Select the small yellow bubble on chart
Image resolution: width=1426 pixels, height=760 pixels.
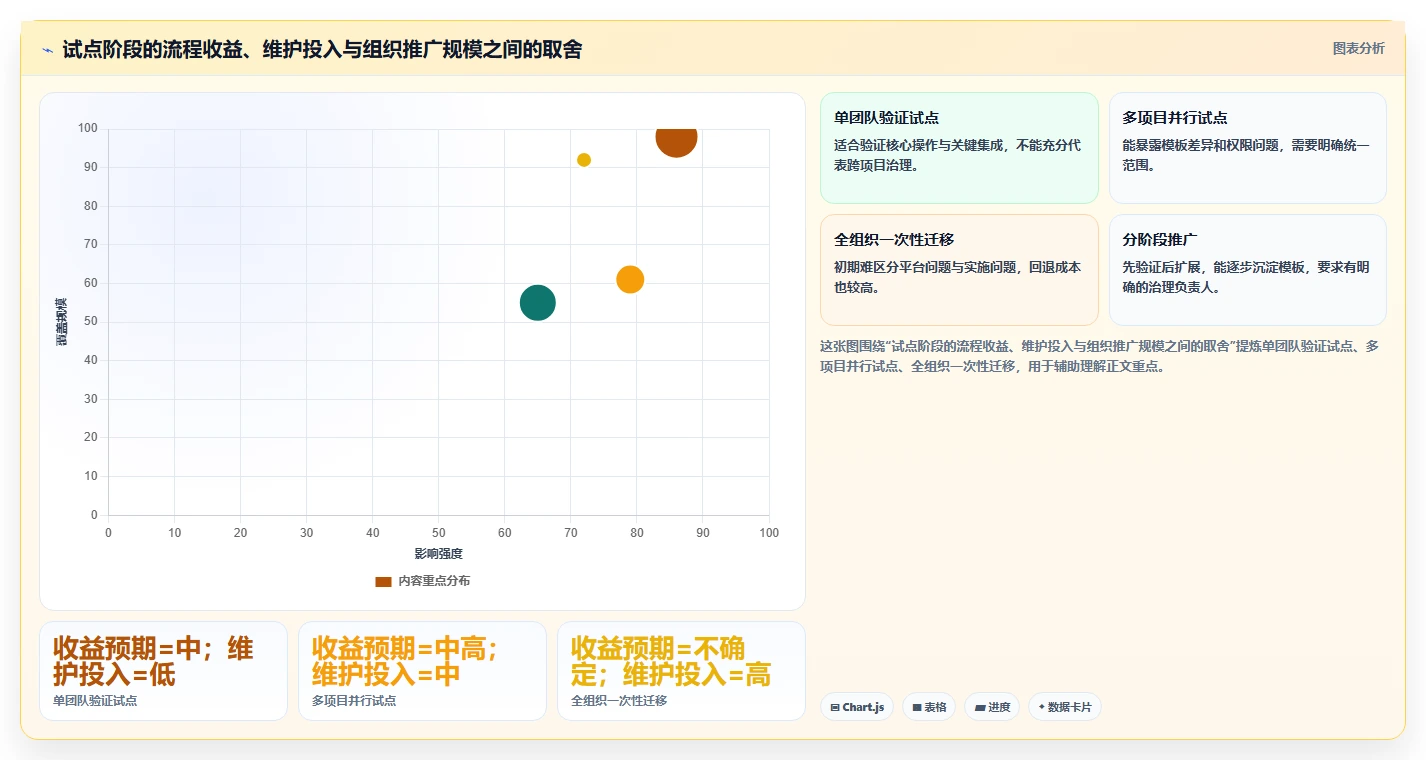(584, 160)
